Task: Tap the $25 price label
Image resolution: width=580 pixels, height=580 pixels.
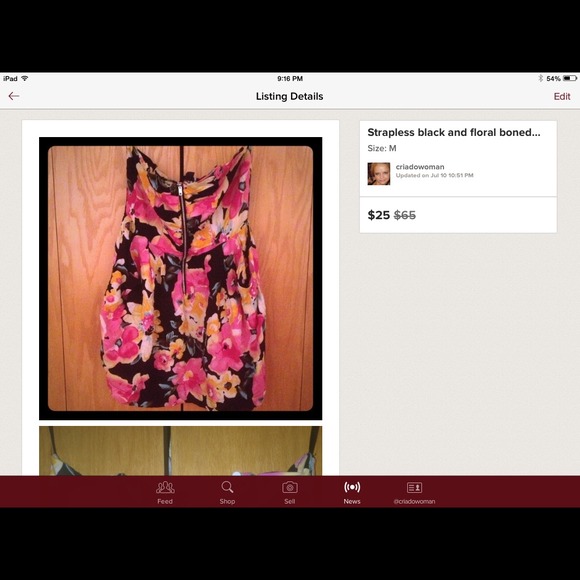Action: [379, 215]
